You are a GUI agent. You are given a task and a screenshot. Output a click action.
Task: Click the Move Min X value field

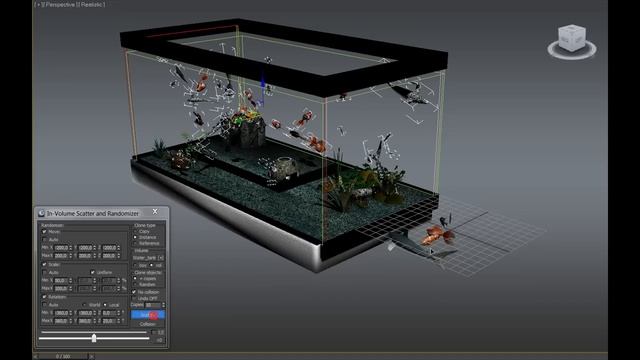pos(61,248)
